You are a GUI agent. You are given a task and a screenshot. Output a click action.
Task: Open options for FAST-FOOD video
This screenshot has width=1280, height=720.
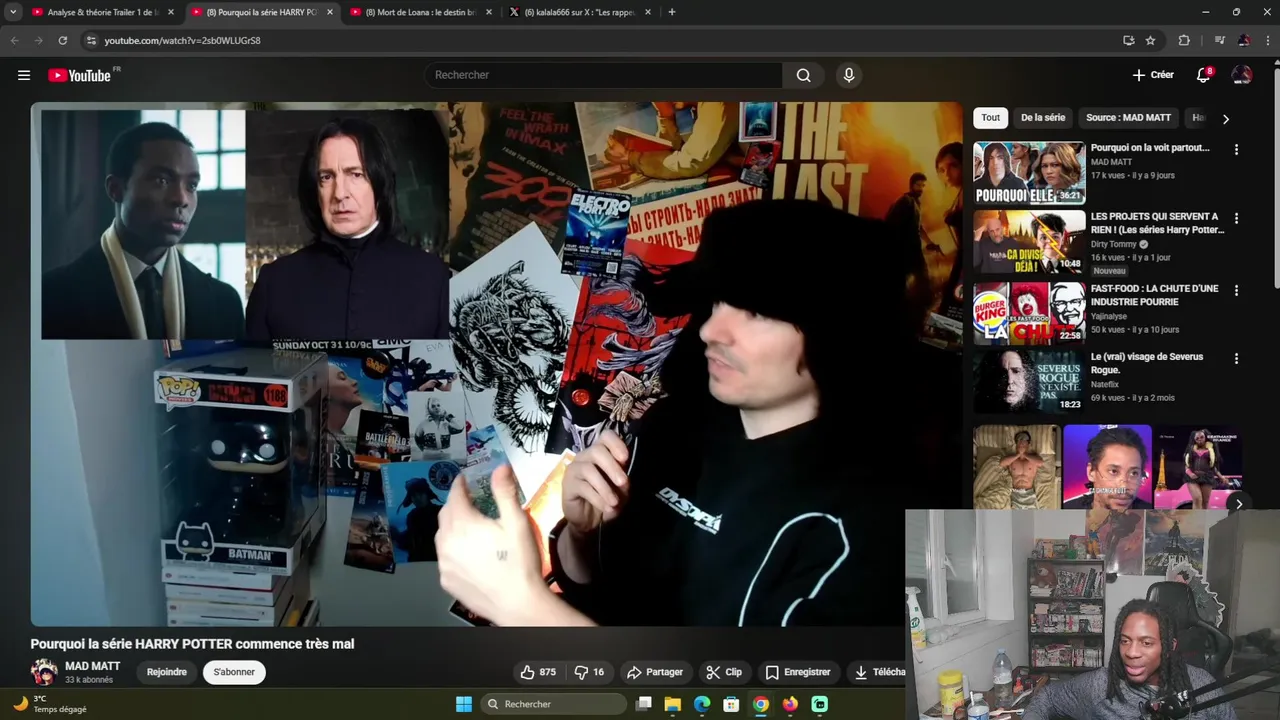click(1236, 290)
